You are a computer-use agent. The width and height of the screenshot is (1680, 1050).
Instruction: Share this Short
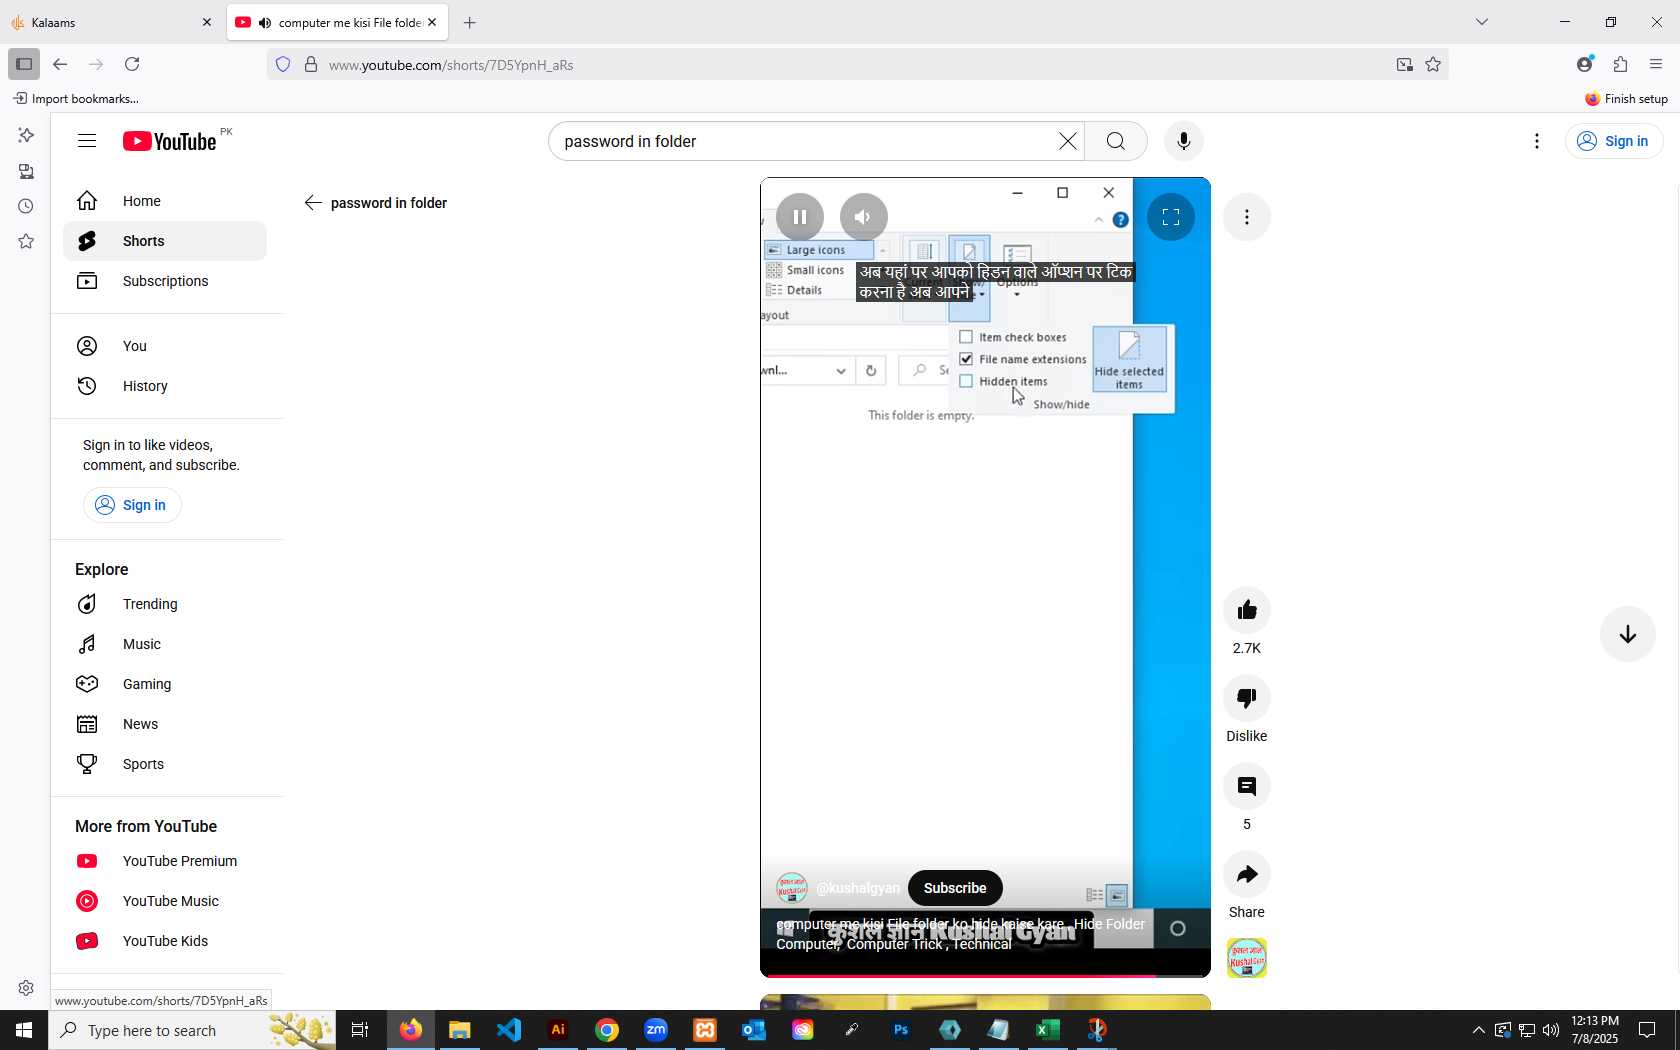point(1247,874)
